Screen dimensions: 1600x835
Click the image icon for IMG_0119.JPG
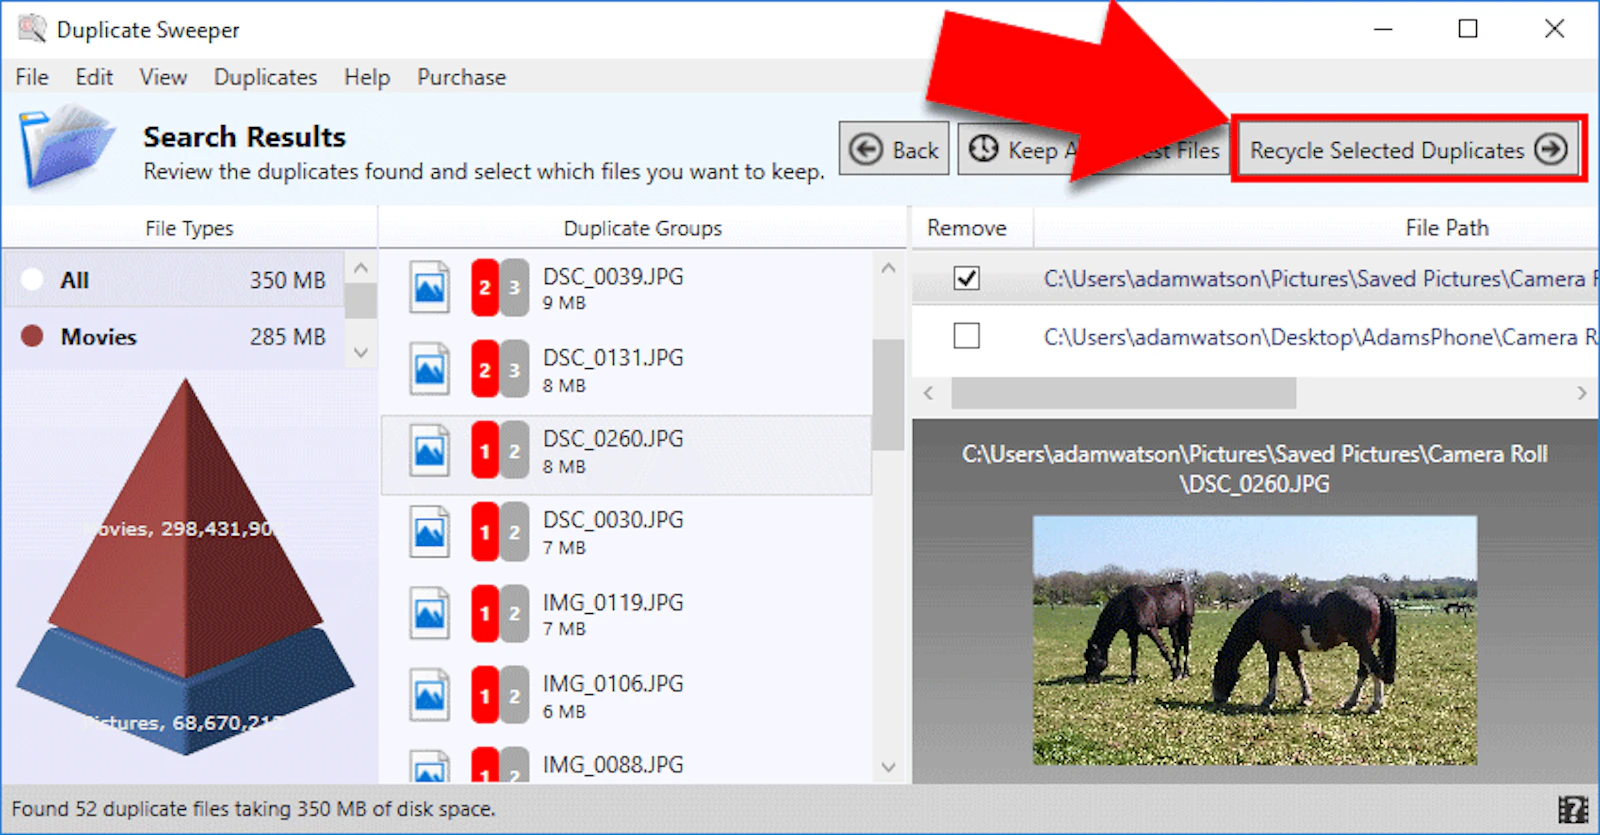pyautogui.click(x=429, y=613)
